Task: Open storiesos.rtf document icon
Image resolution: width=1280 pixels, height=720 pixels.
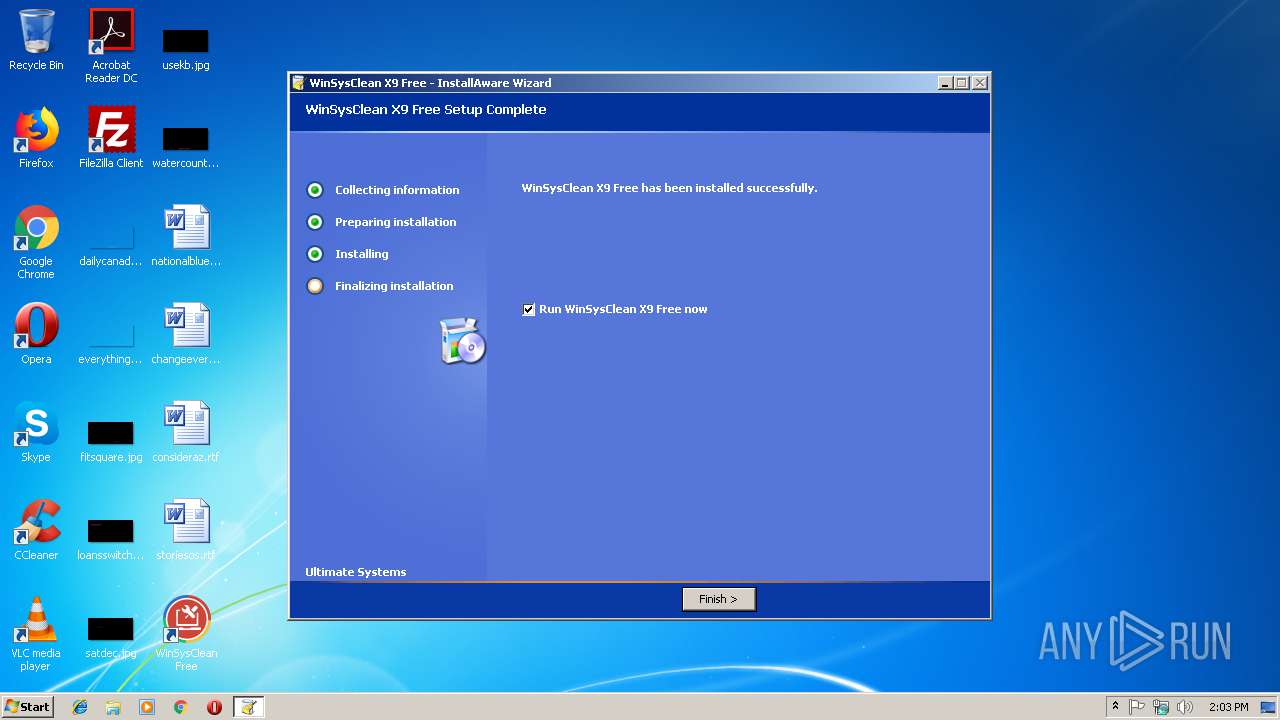Action: [186, 530]
